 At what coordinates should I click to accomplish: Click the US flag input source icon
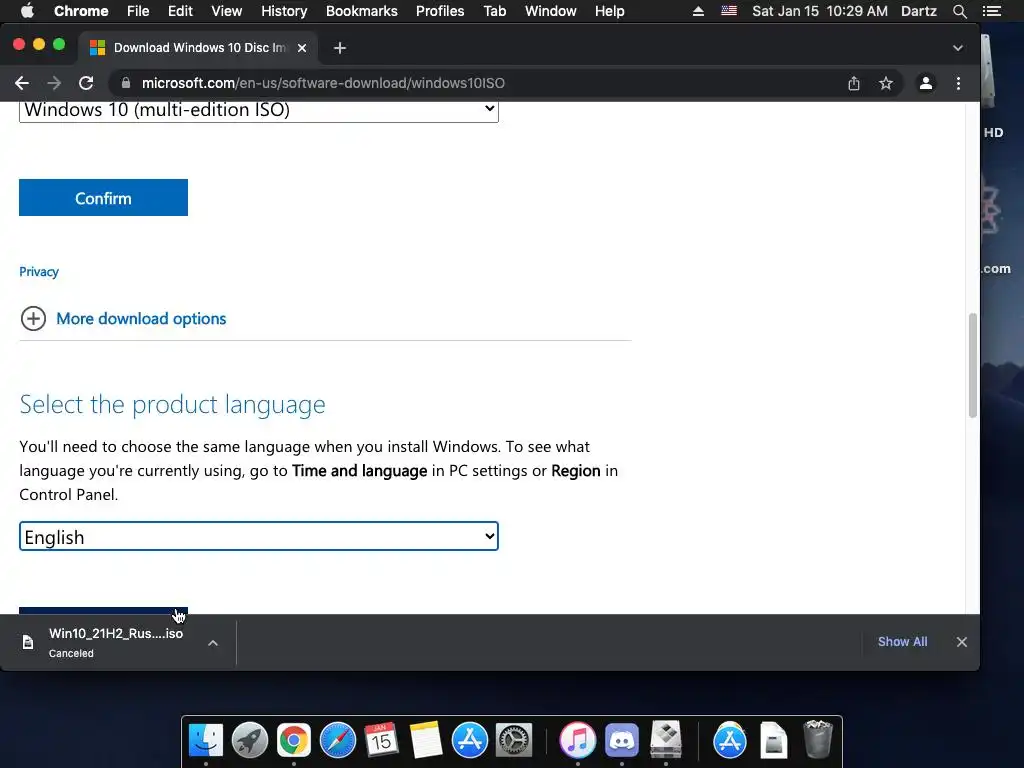click(x=729, y=11)
